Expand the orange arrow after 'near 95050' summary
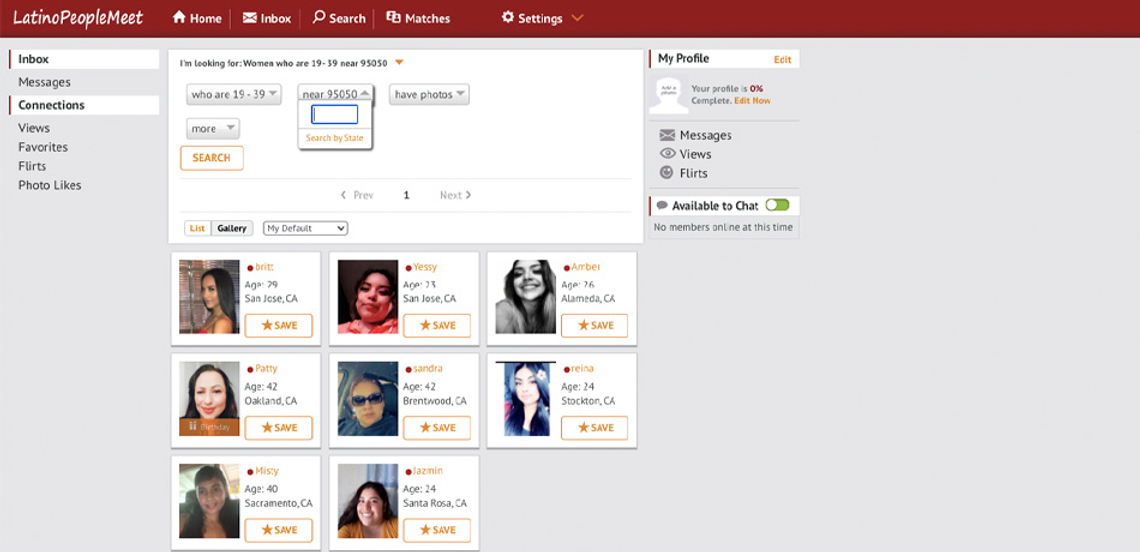The height and width of the screenshot is (552, 1140). [x=399, y=63]
